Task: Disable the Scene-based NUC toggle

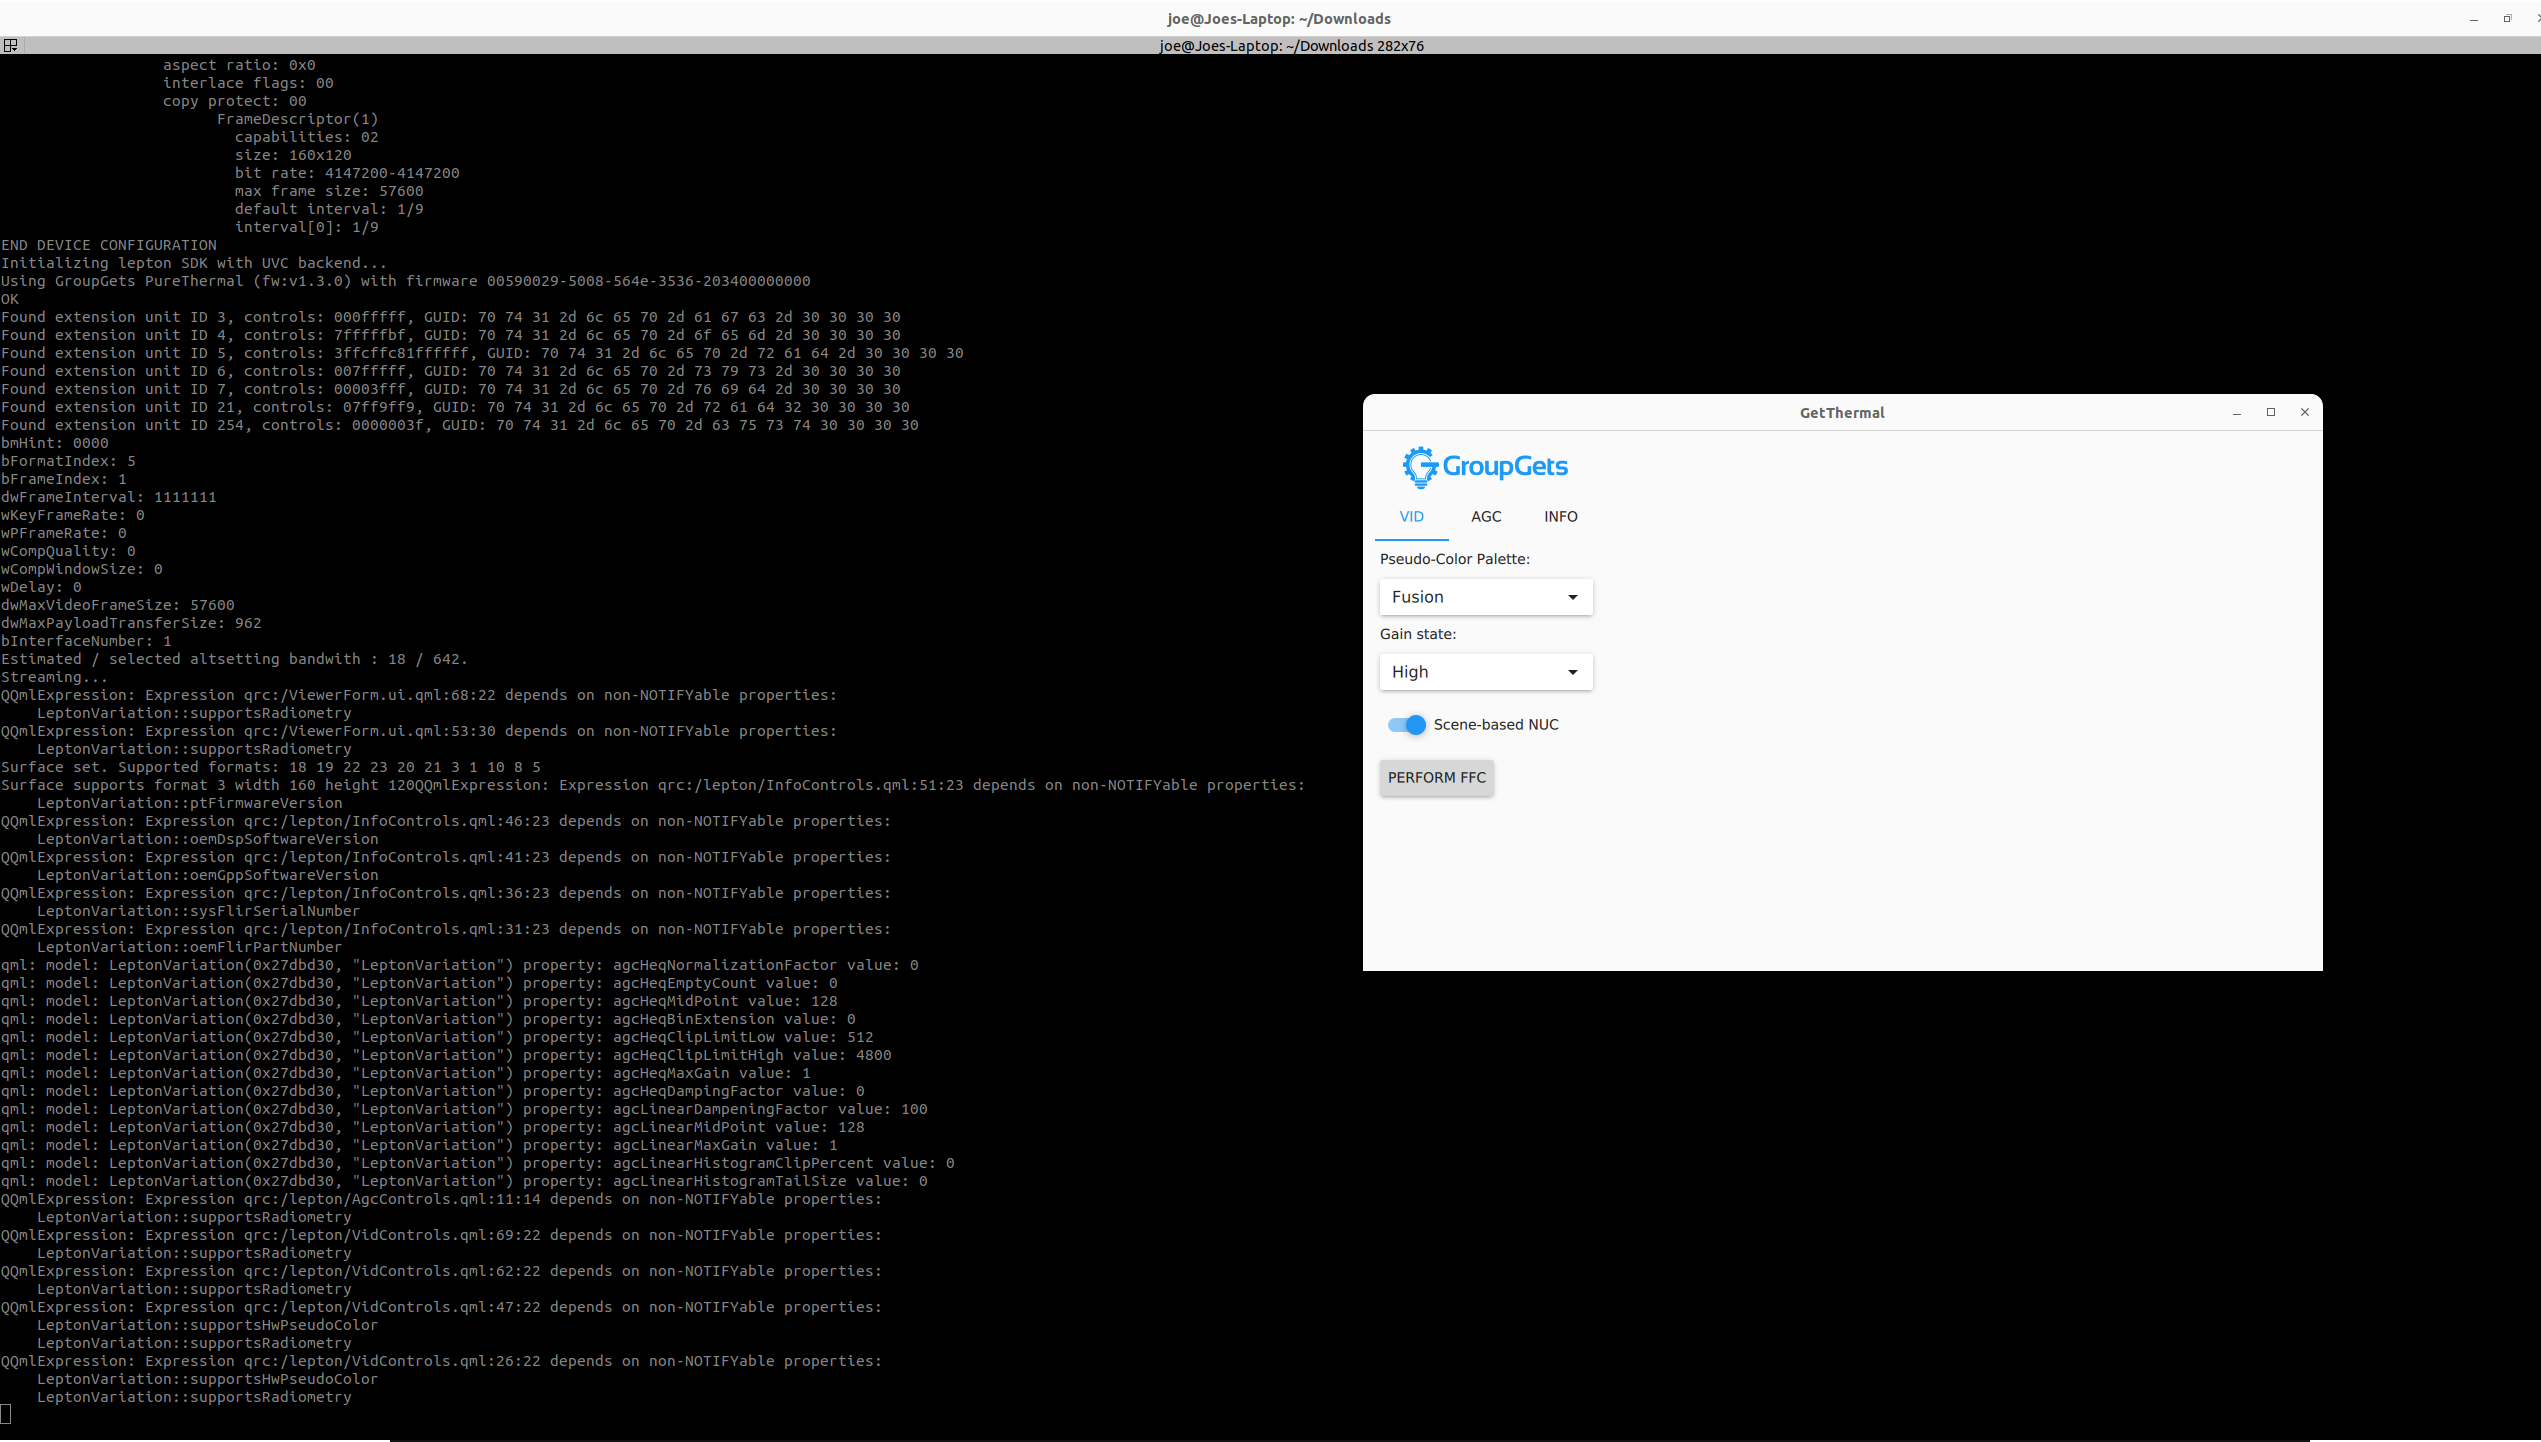Action: tap(1405, 724)
